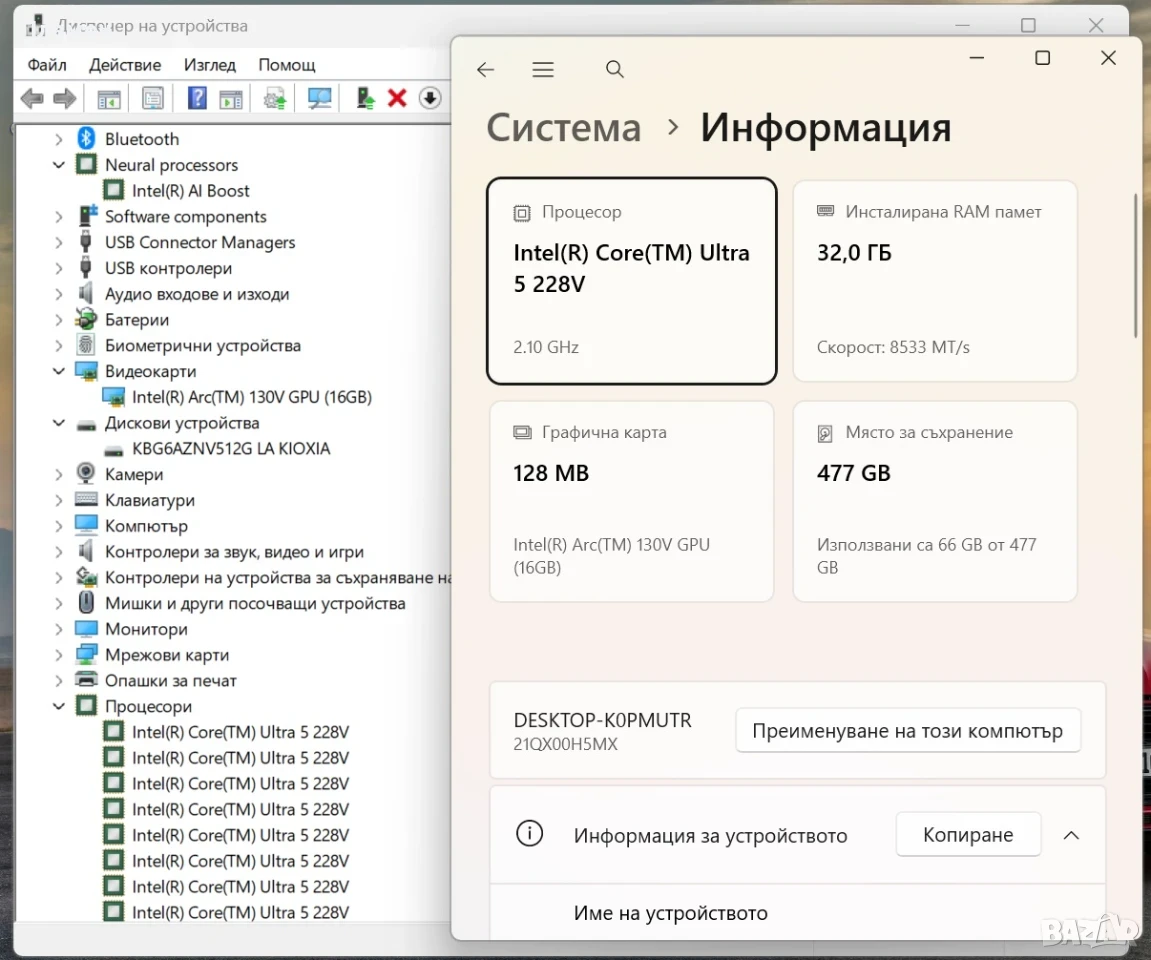Click the search magnifier icon in Settings
Image resolution: width=1151 pixels, height=960 pixels.
pos(614,69)
